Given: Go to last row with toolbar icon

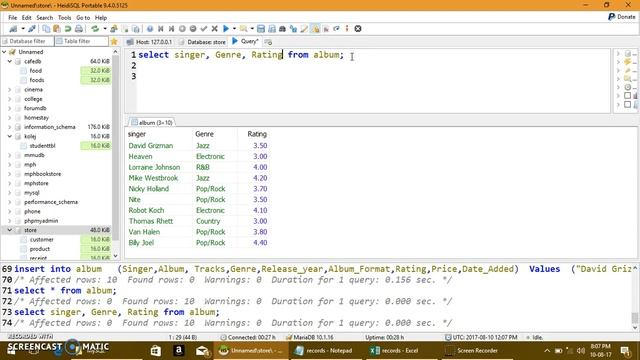Looking at the screenshot, I should (171, 29).
